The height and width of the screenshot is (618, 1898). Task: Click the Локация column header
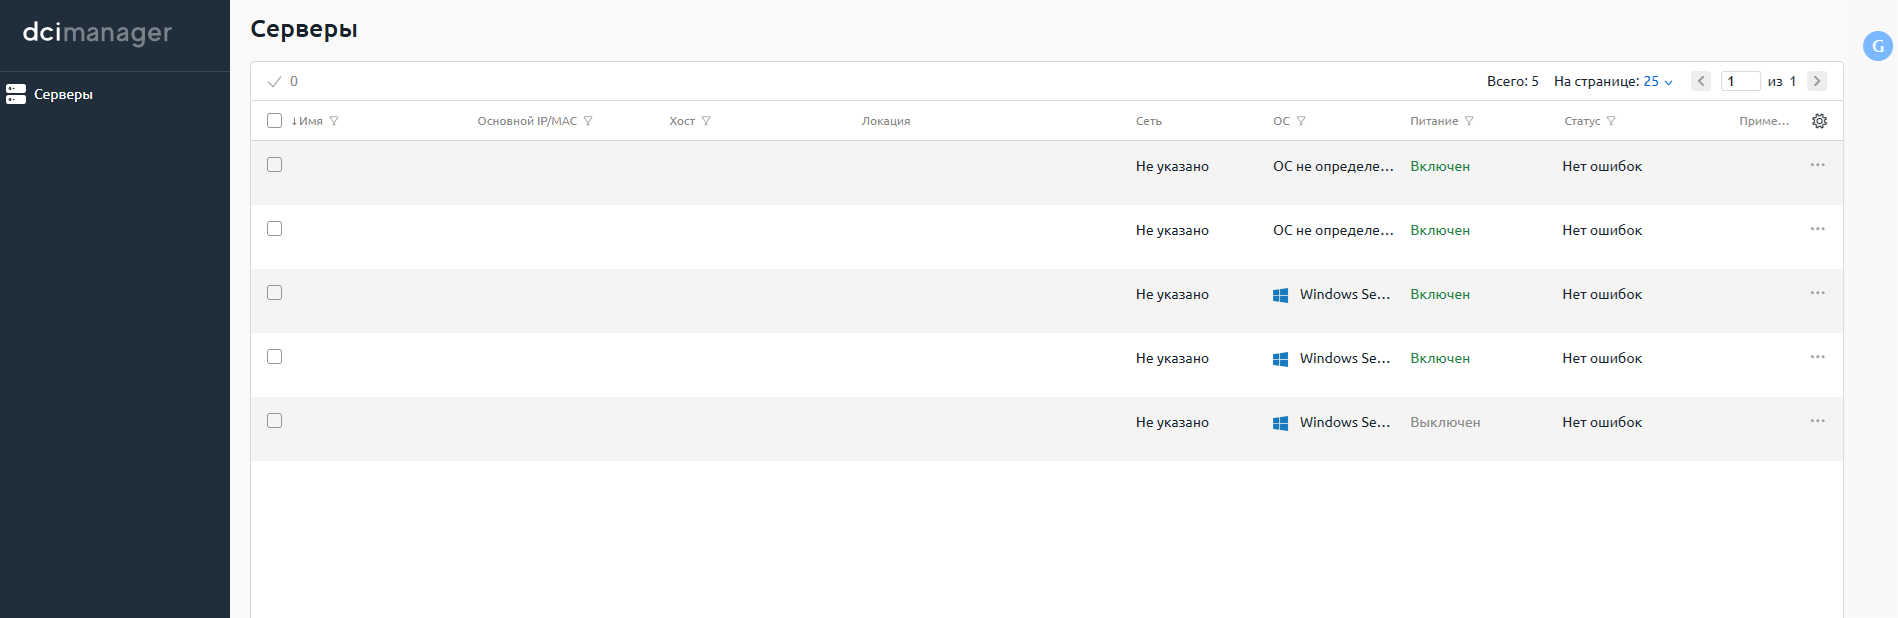tap(886, 121)
